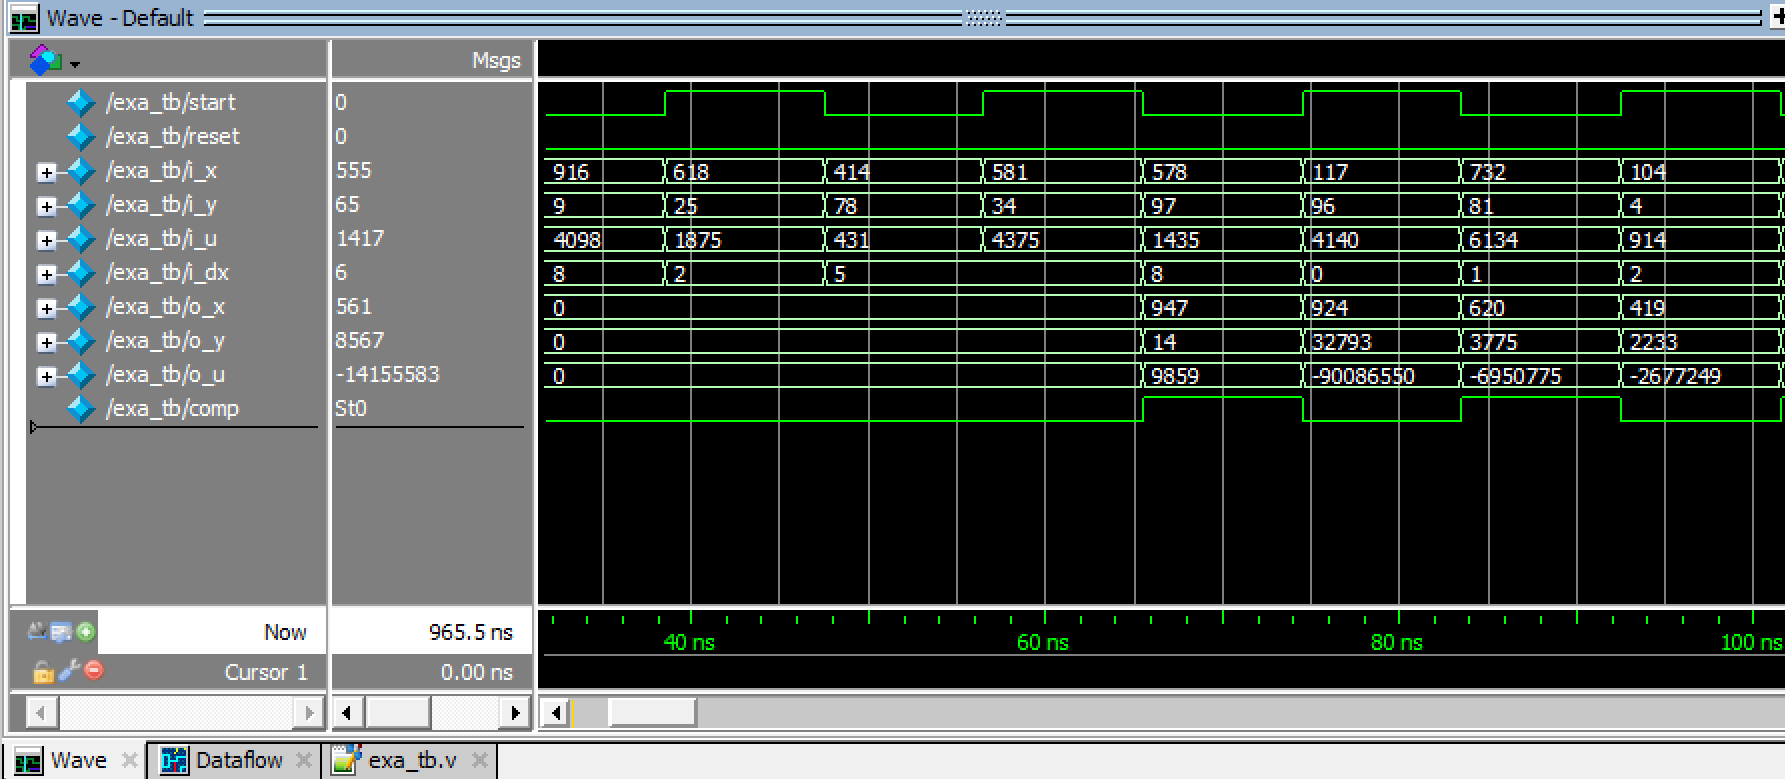Open cursor properties with the wrench icon
The image size is (1785, 779).
(68, 670)
